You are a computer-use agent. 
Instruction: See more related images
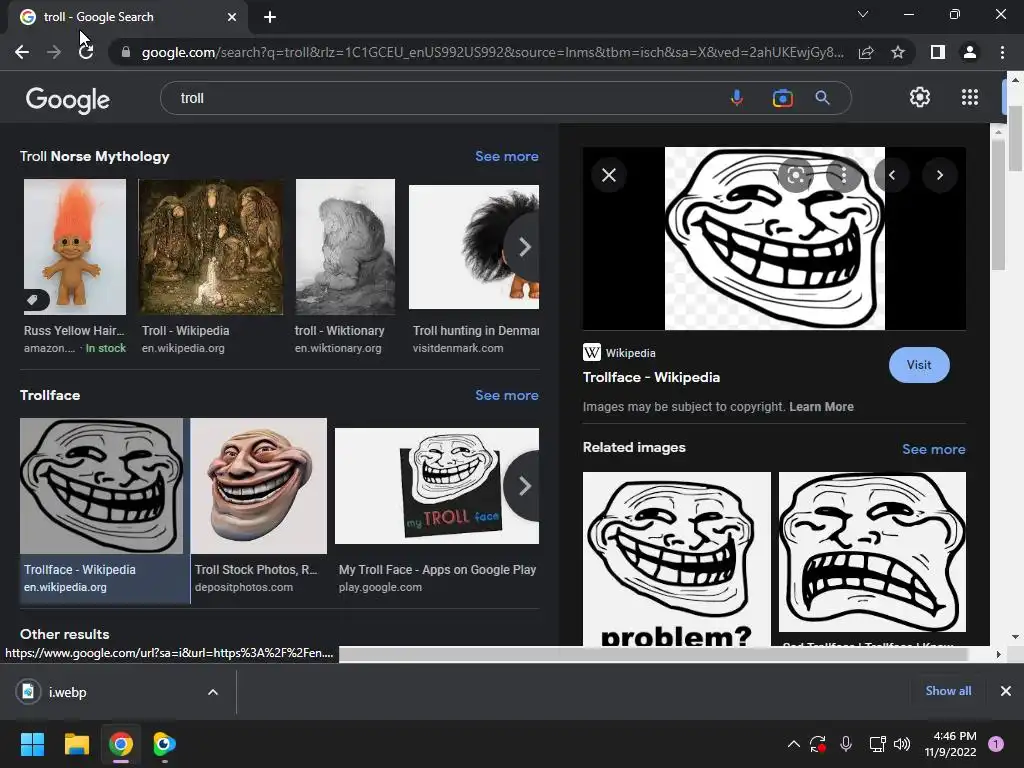[x=934, y=449]
